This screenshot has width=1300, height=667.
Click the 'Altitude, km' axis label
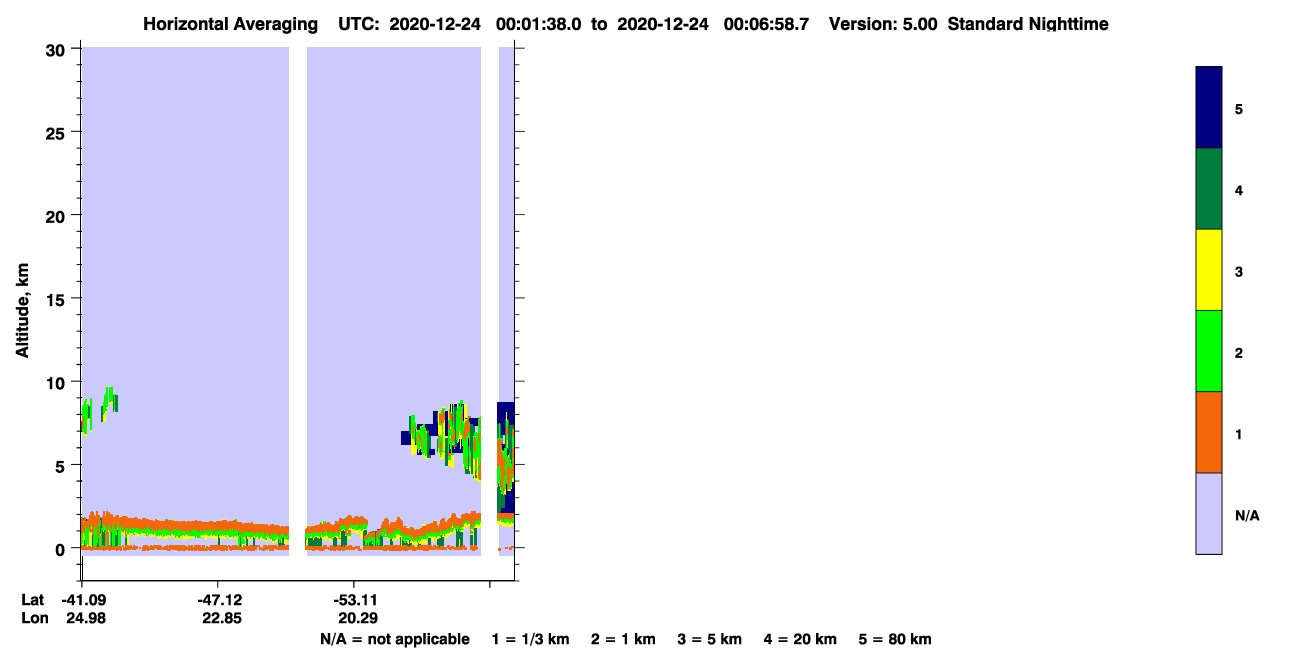tap(23, 312)
